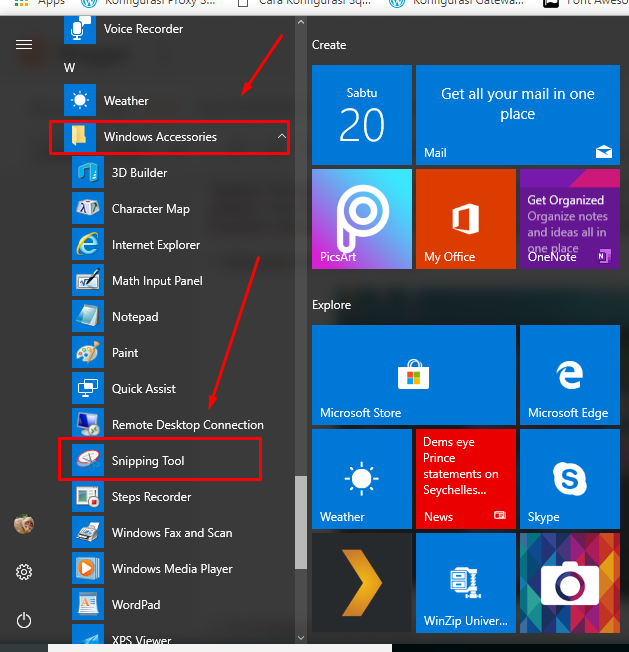Click "Snipping Tool" label text
Viewport: 629px width, 652px height.
click(x=148, y=461)
